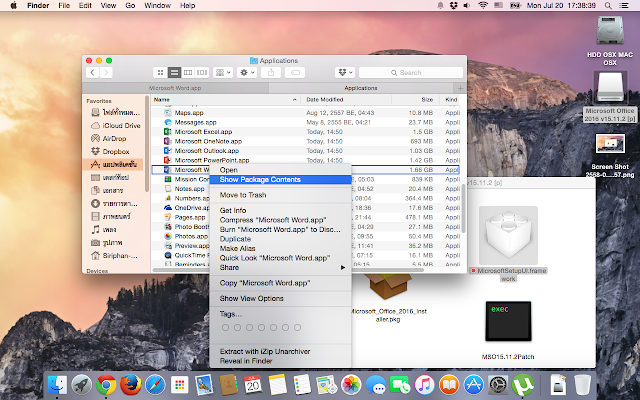640x400 pixels.
Task: Select Microsoft OneNote.app row
Action: 305,141
